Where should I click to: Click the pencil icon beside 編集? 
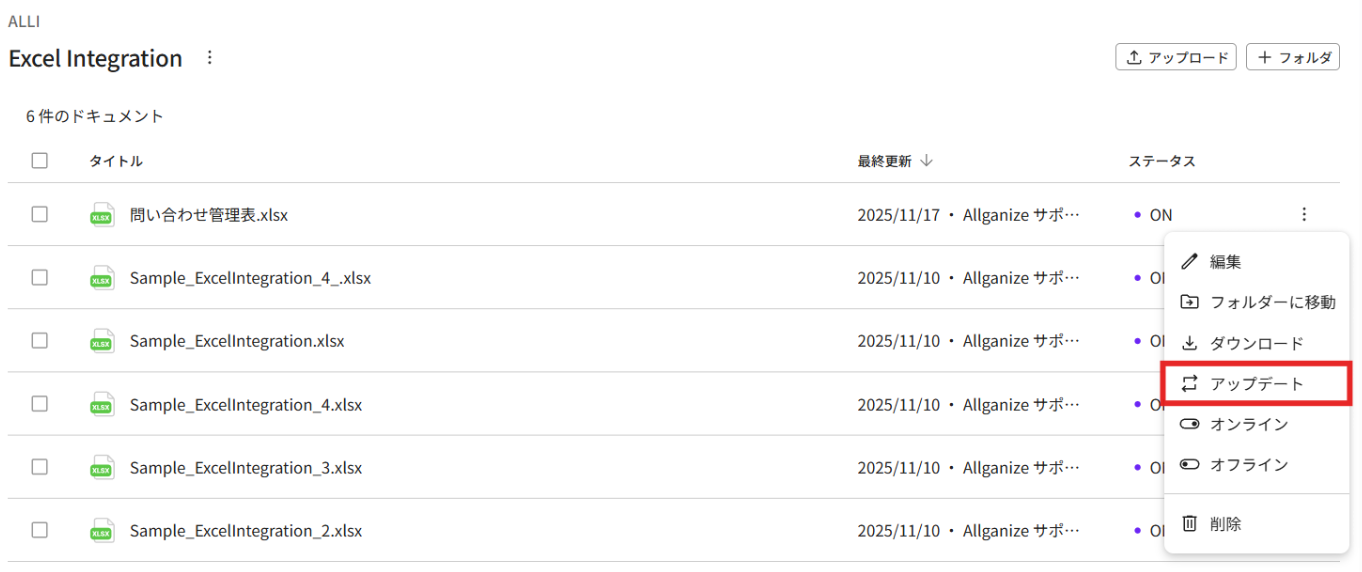click(1189, 262)
